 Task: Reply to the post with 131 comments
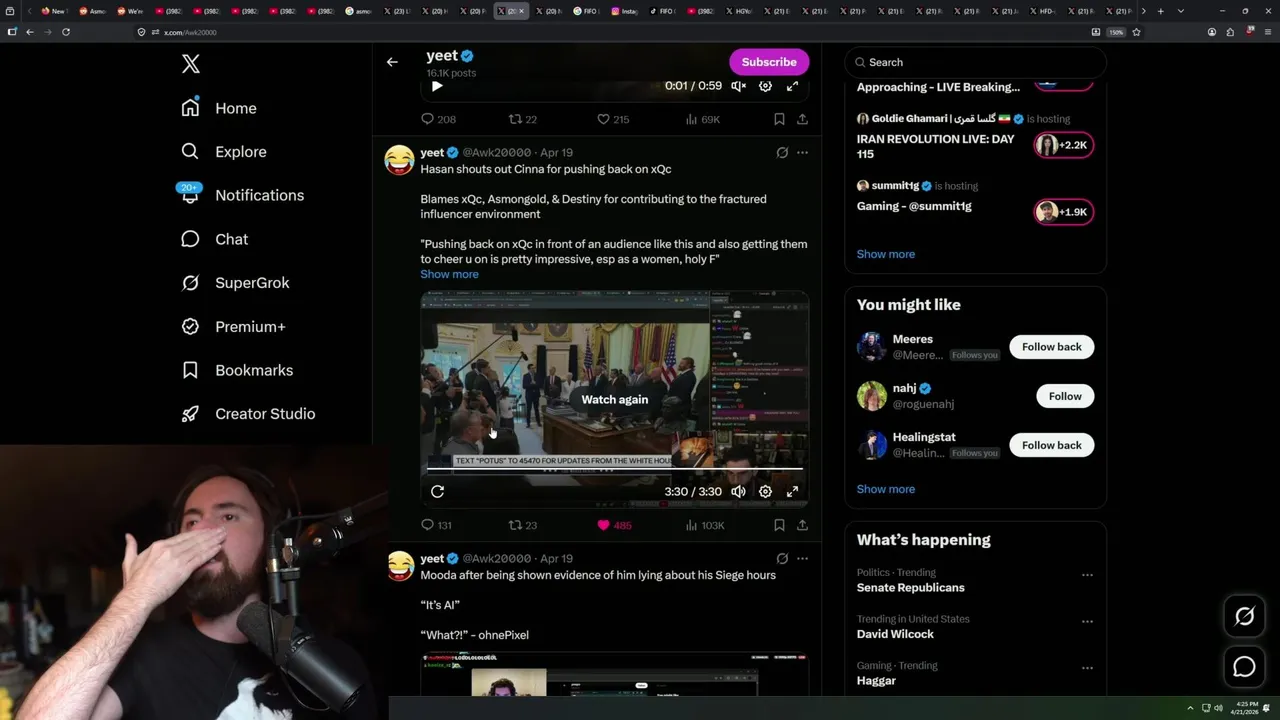[x=437, y=525]
